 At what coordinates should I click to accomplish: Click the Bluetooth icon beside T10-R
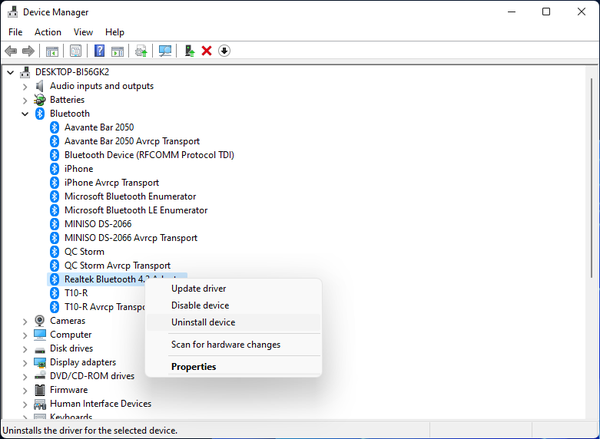point(54,293)
